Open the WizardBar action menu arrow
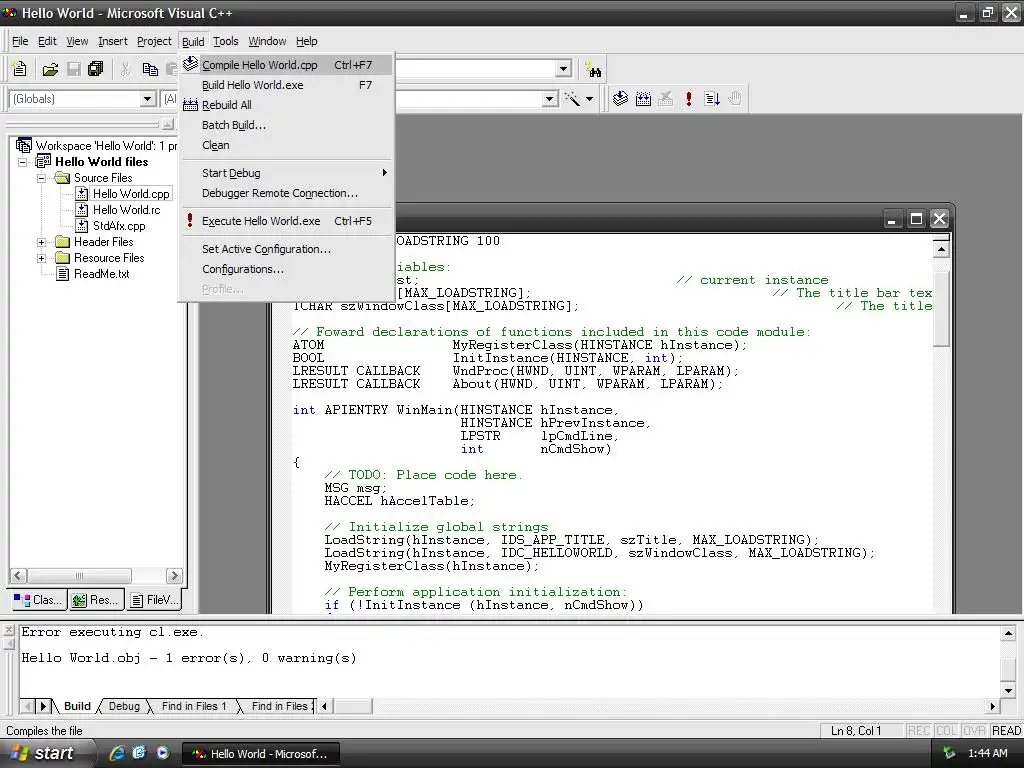Image resolution: width=1024 pixels, height=768 pixels. [x=589, y=99]
